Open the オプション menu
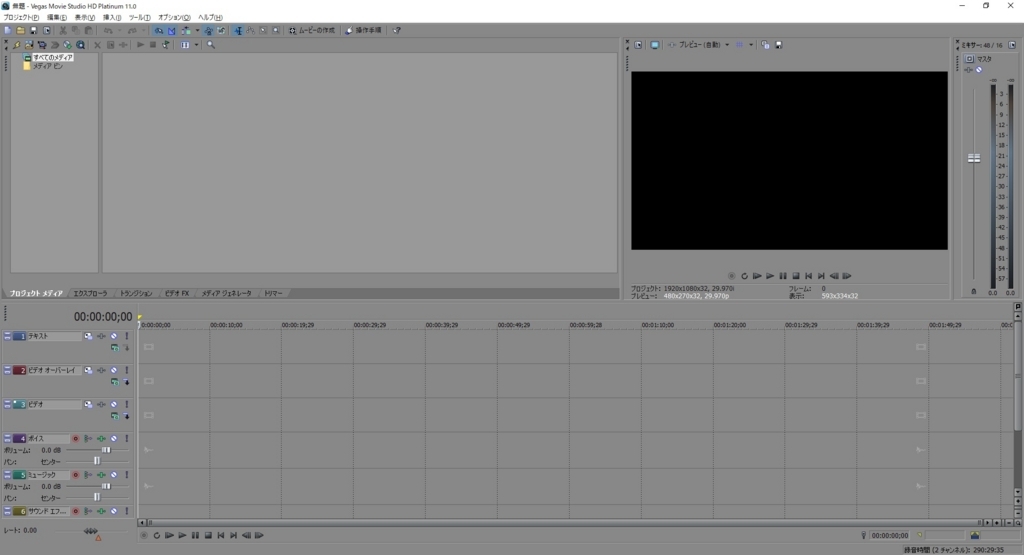The width and height of the screenshot is (1024, 555). point(174,18)
